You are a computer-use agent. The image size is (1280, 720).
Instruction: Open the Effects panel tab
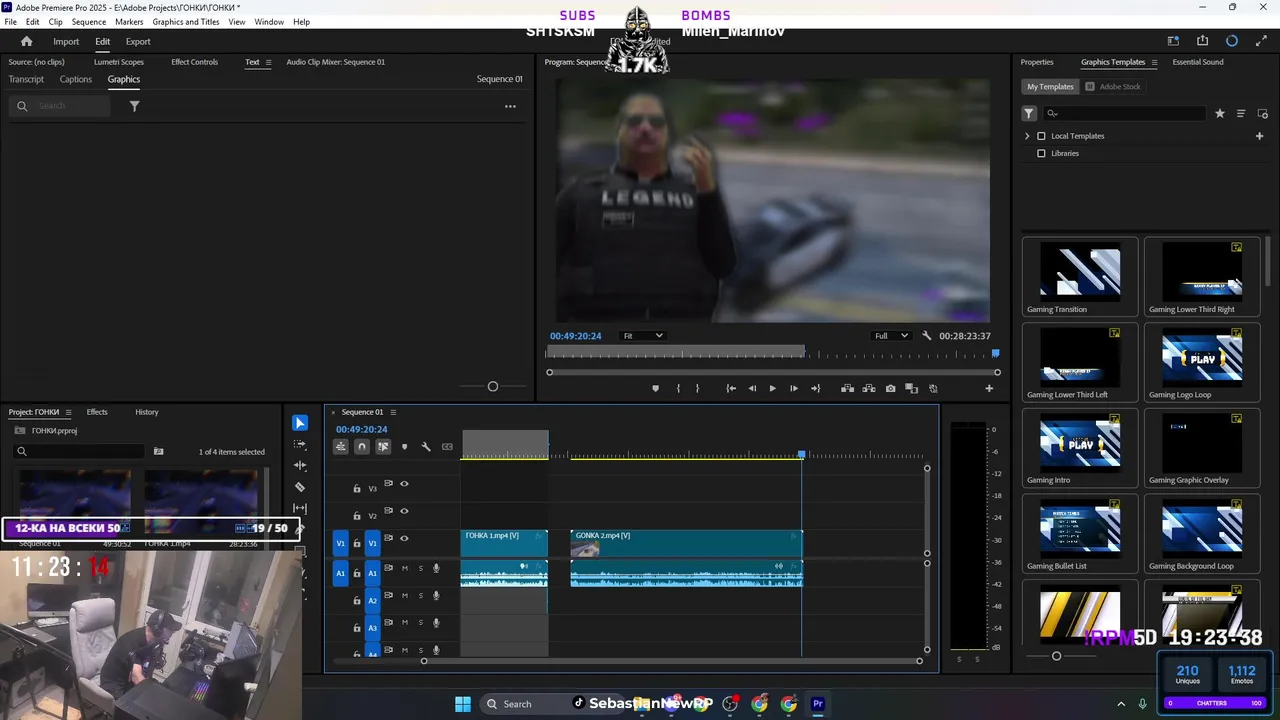pyautogui.click(x=97, y=412)
